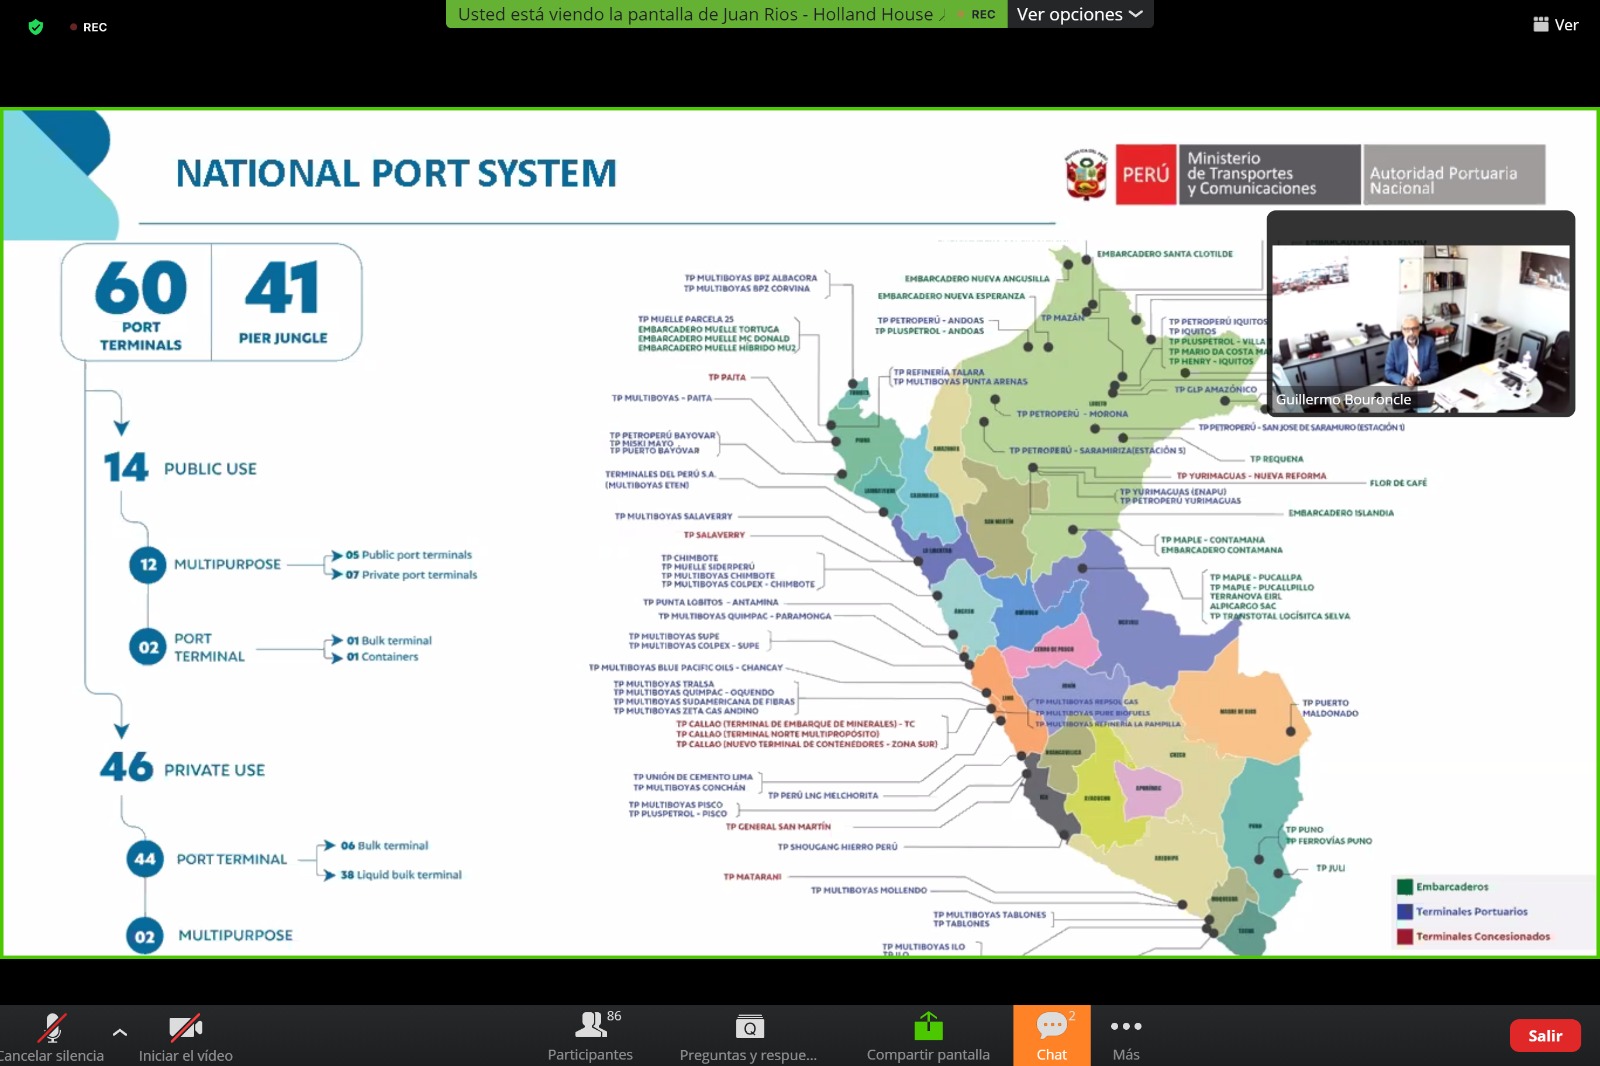Click the green encryption shield icon
This screenshot has height=1066, width=1600.
[x=36, y=27]
